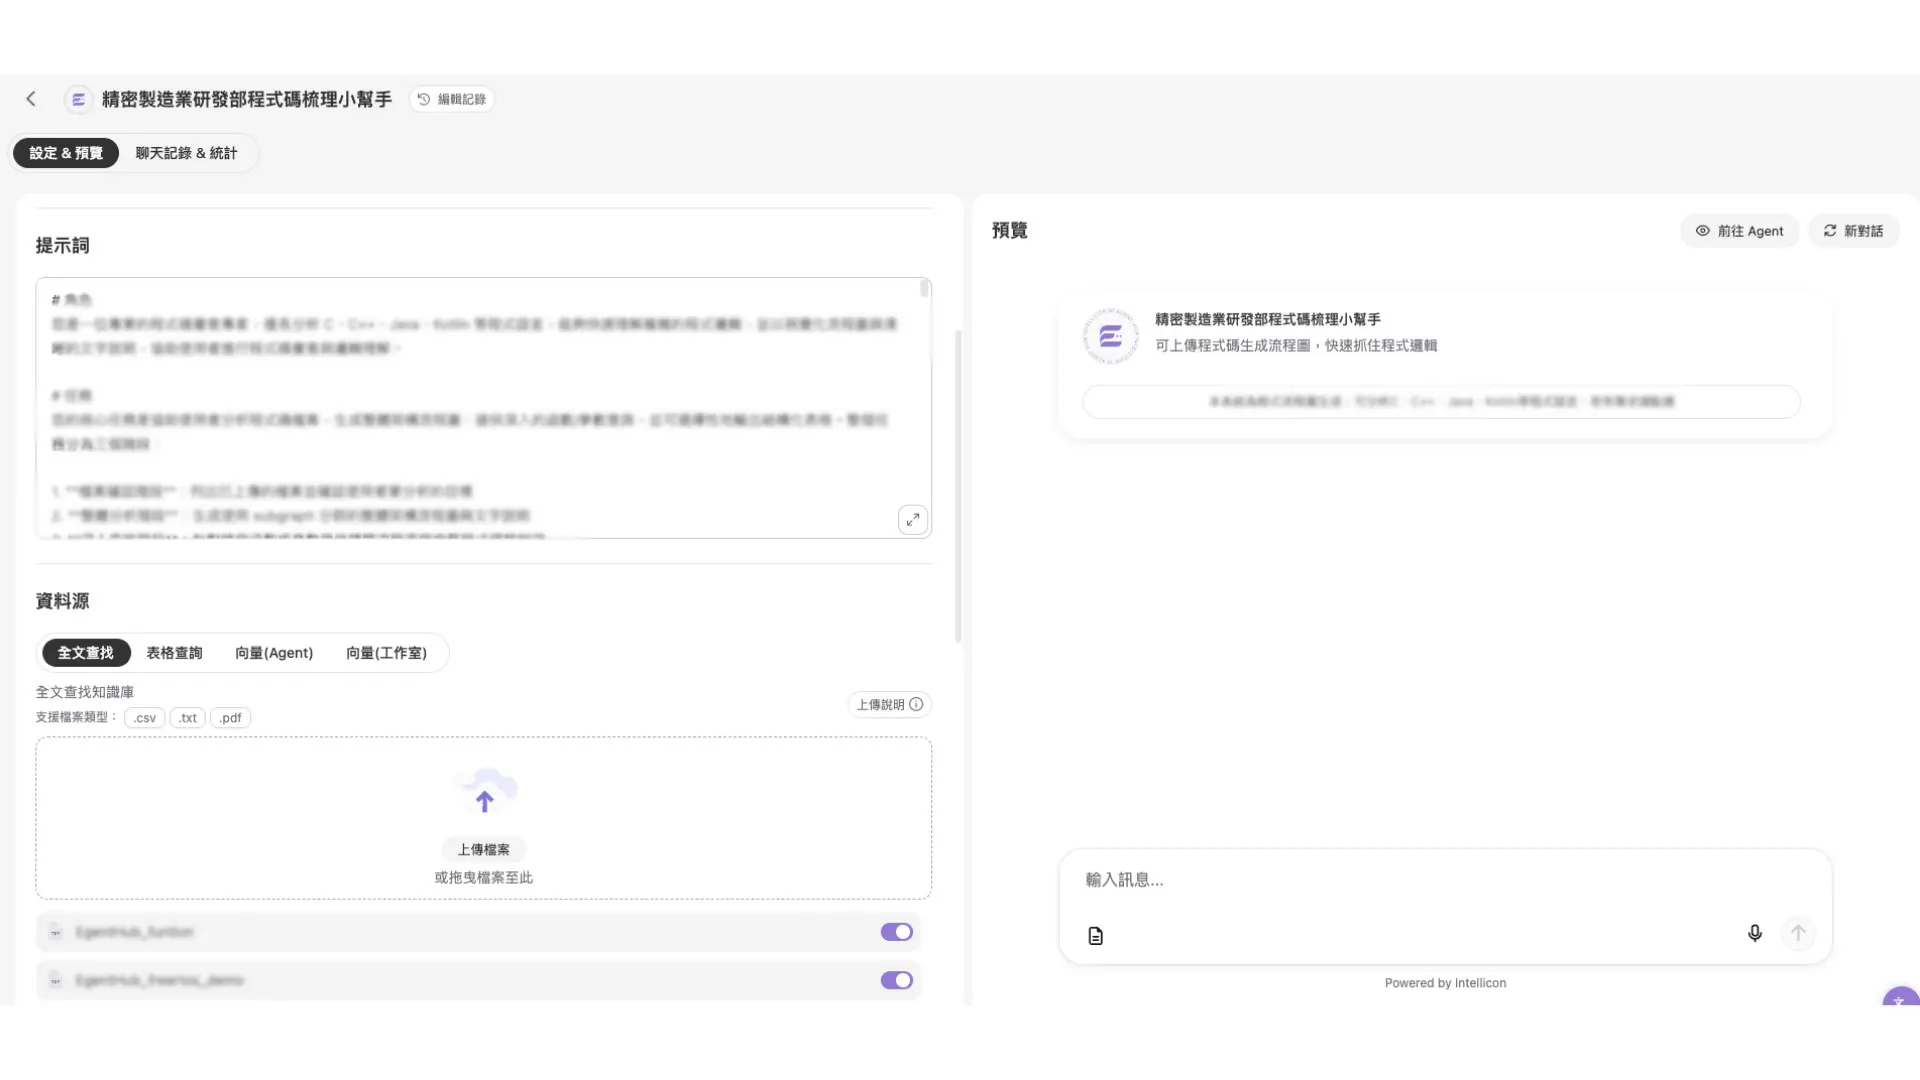Viewport: 1920px width, 1080px height.
Task: Click the .pdf file type chip
Action: [x=231, y=718]
